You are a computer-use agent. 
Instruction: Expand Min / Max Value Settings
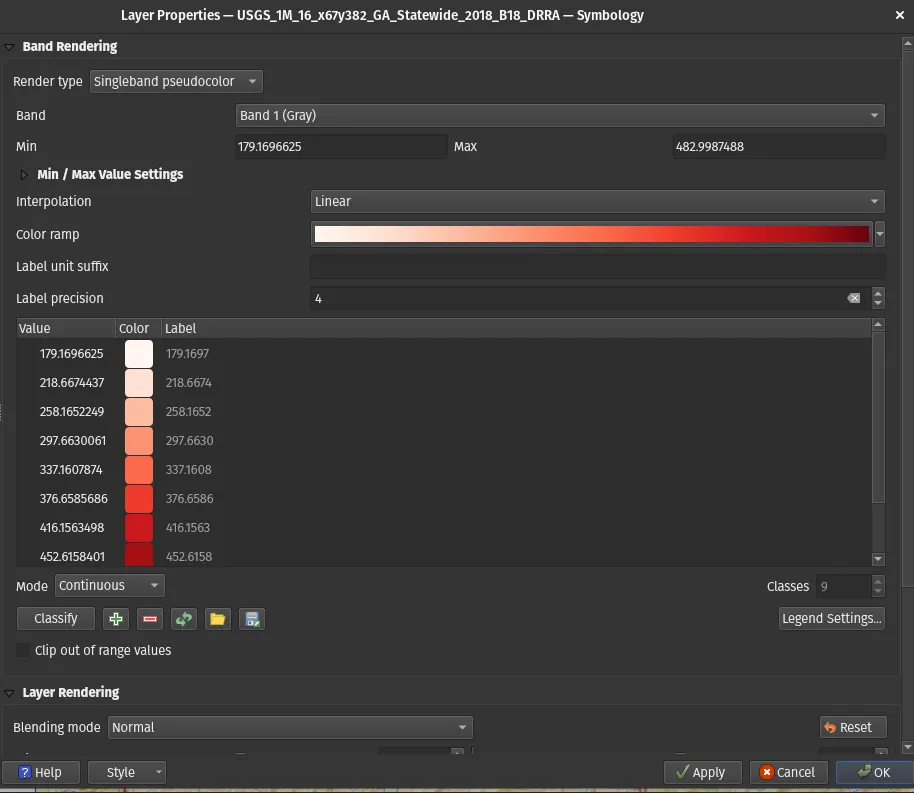pos(24,174)
